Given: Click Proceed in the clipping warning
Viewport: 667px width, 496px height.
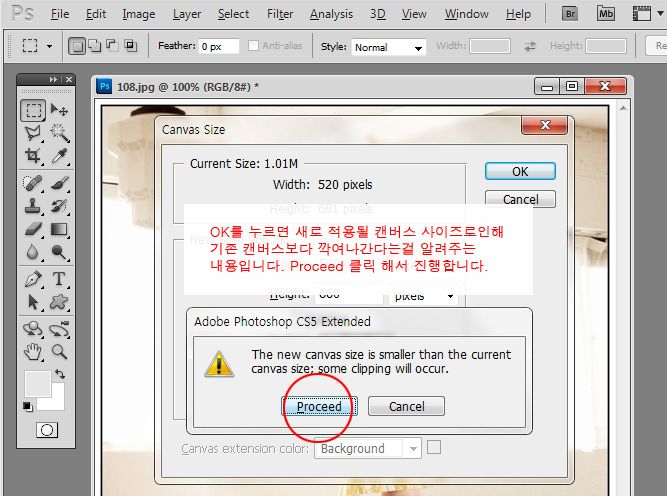Looking at the screenshot, I should coord(319,406).
